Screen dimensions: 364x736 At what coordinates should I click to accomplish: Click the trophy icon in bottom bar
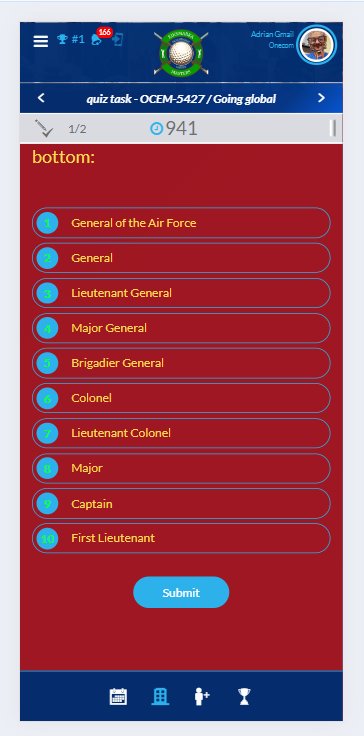coord(244,696)
